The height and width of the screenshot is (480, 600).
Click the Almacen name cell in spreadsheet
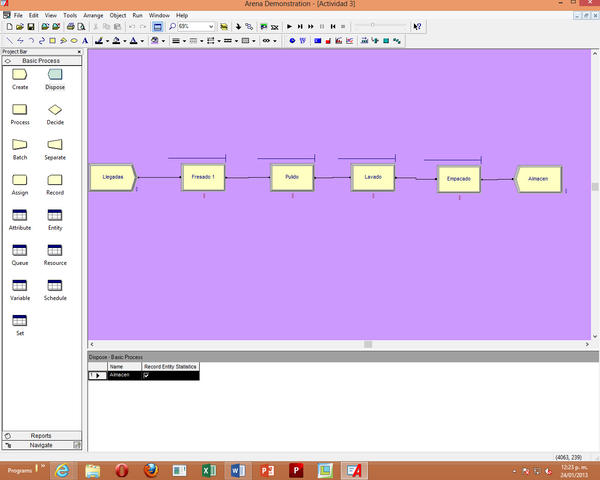(x=124, y=375)
